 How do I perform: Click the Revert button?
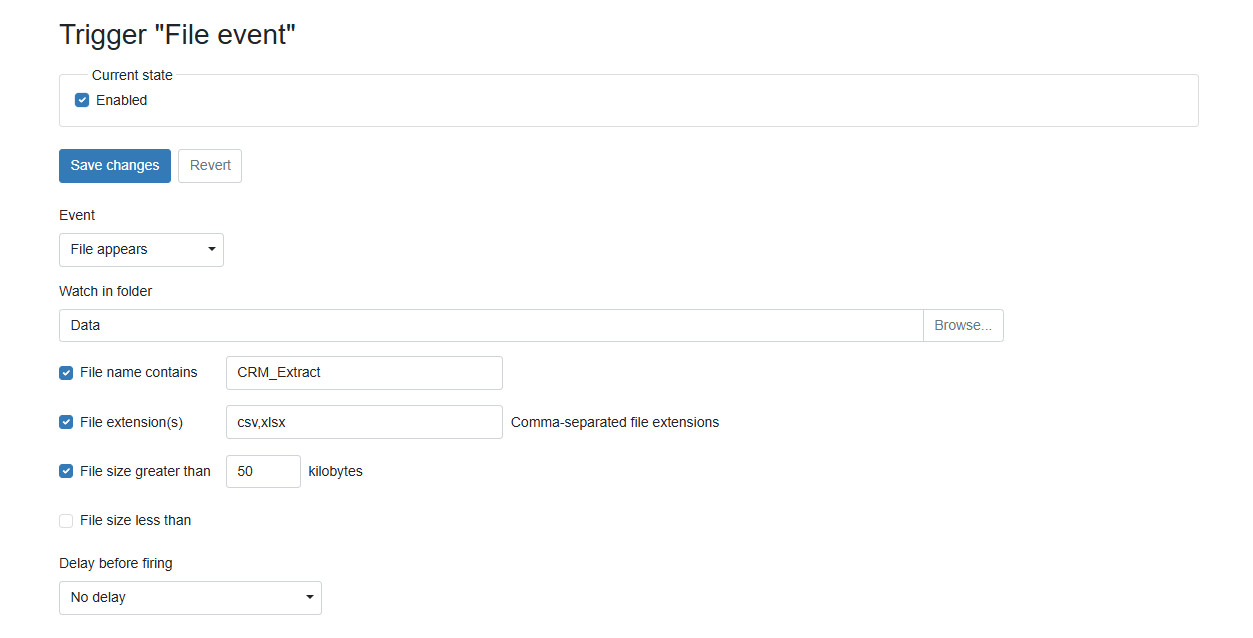(210, 166)
